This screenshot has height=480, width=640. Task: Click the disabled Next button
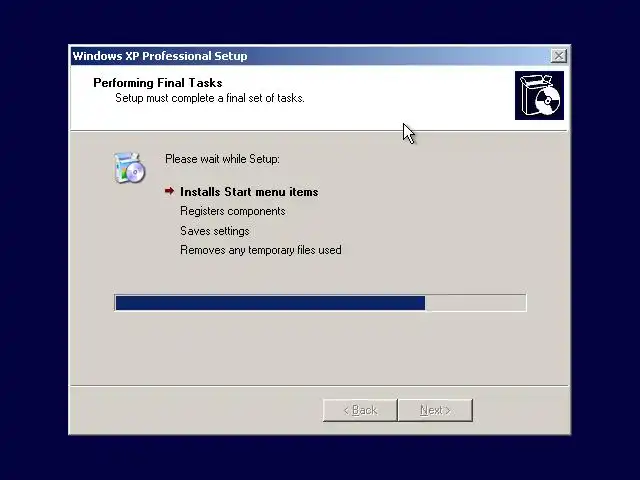pos(435,410)
